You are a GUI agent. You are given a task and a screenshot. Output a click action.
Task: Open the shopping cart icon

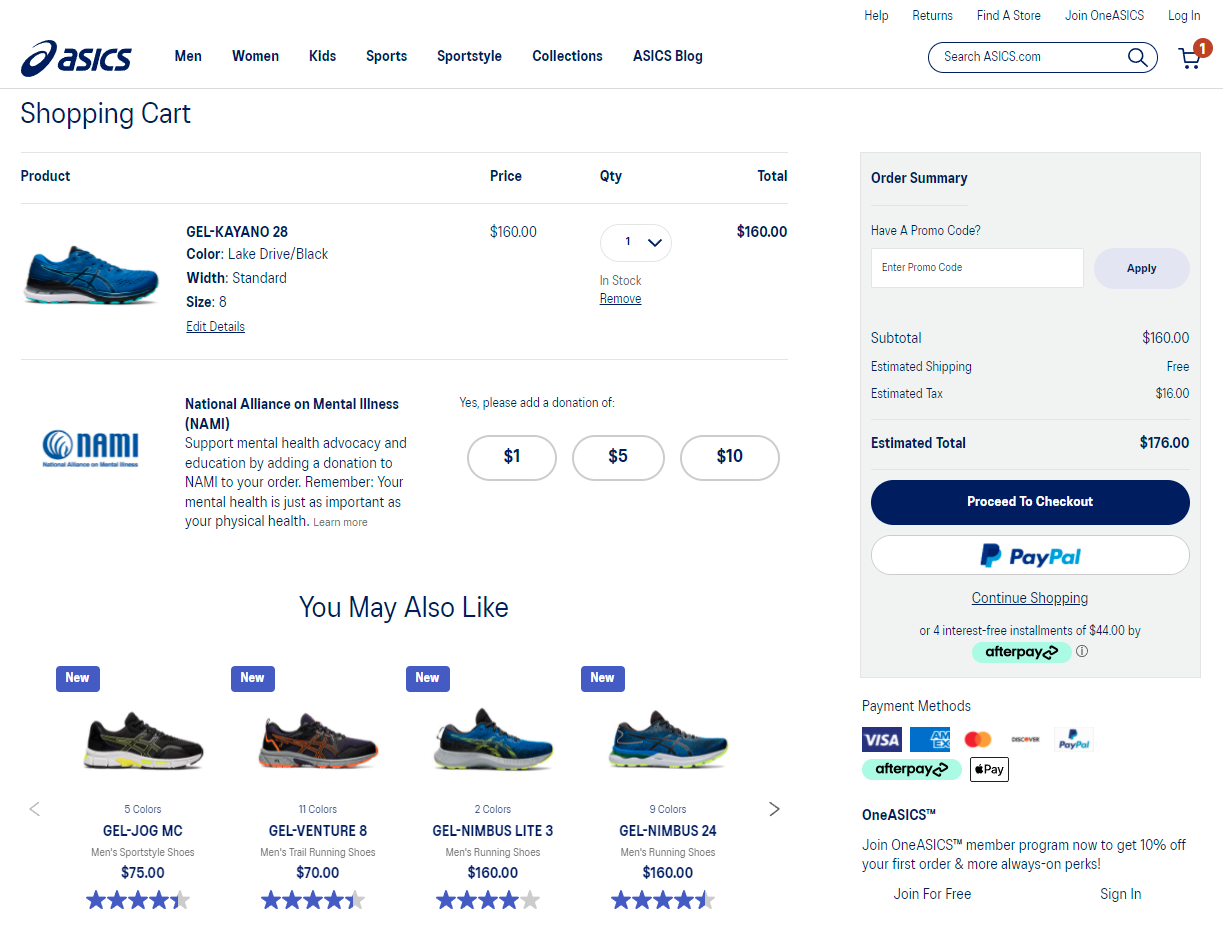click(x=1190, y=58)
